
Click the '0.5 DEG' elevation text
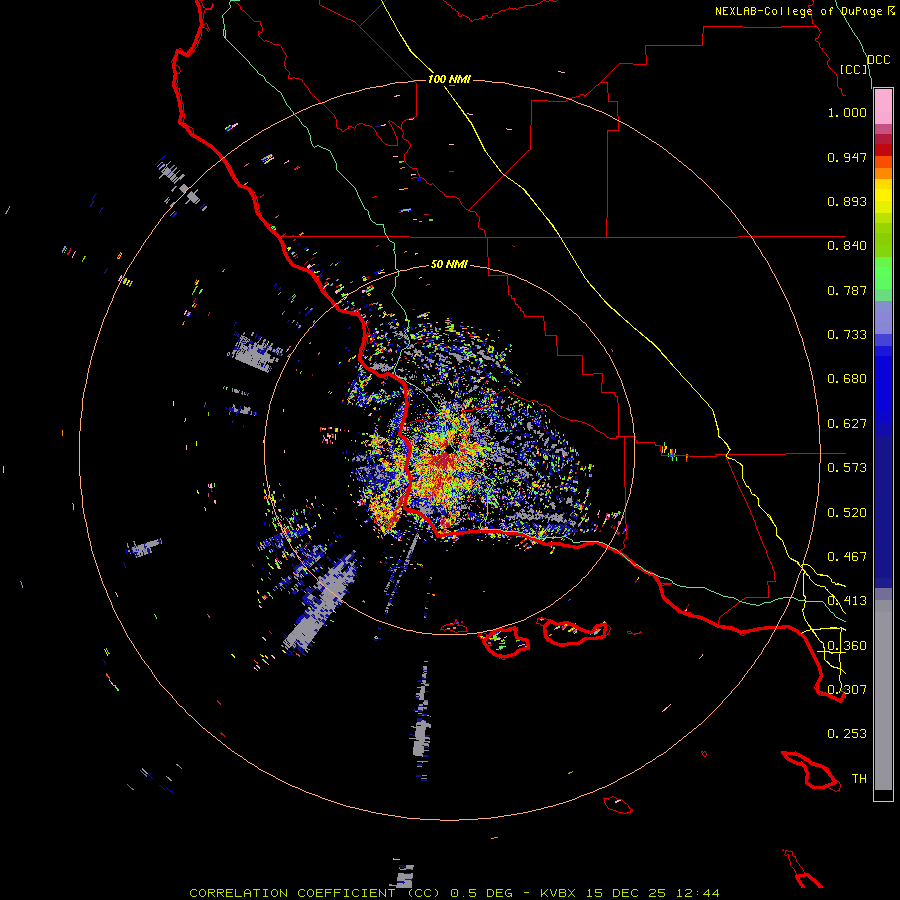(483, 893)
